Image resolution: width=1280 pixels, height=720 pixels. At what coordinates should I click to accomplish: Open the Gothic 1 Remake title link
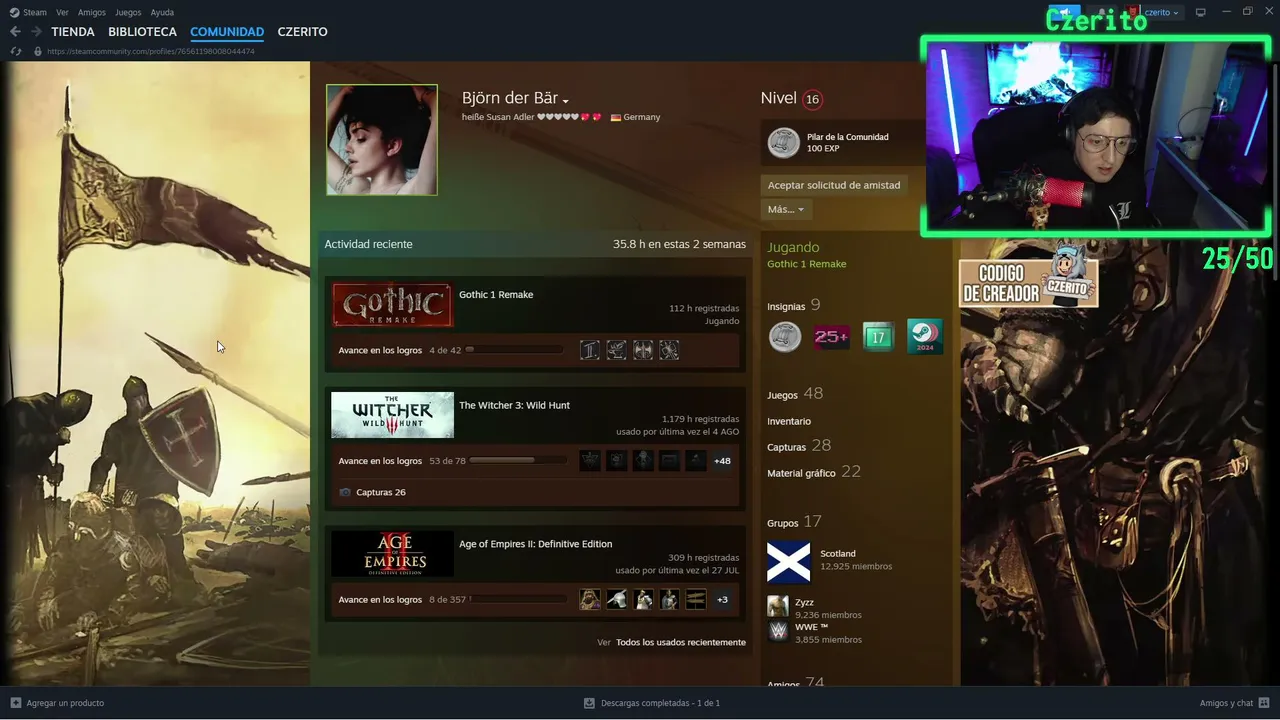(x=496, y=295)
